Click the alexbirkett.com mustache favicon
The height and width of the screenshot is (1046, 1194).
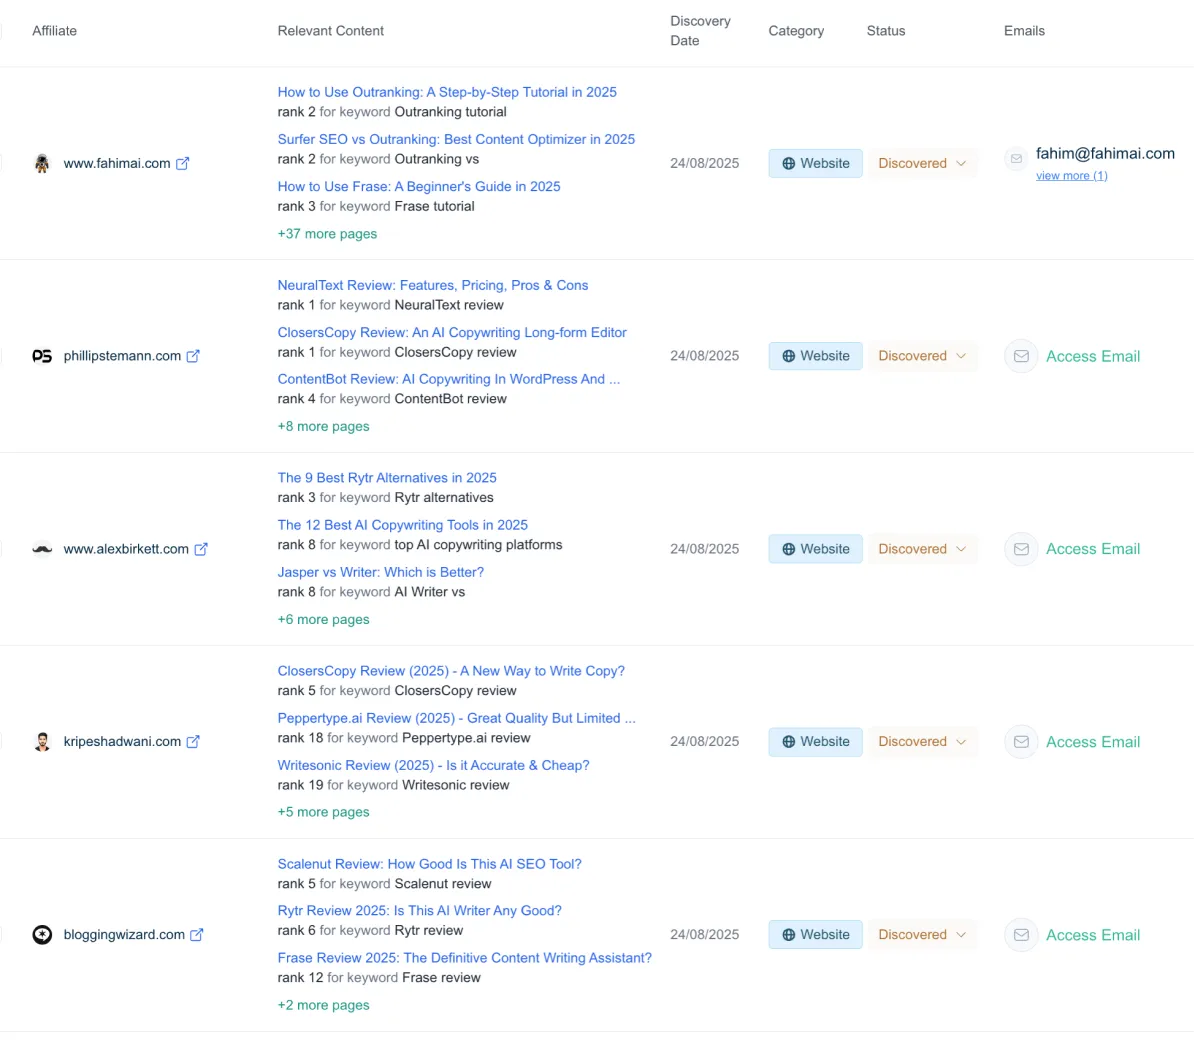point(42,549)
